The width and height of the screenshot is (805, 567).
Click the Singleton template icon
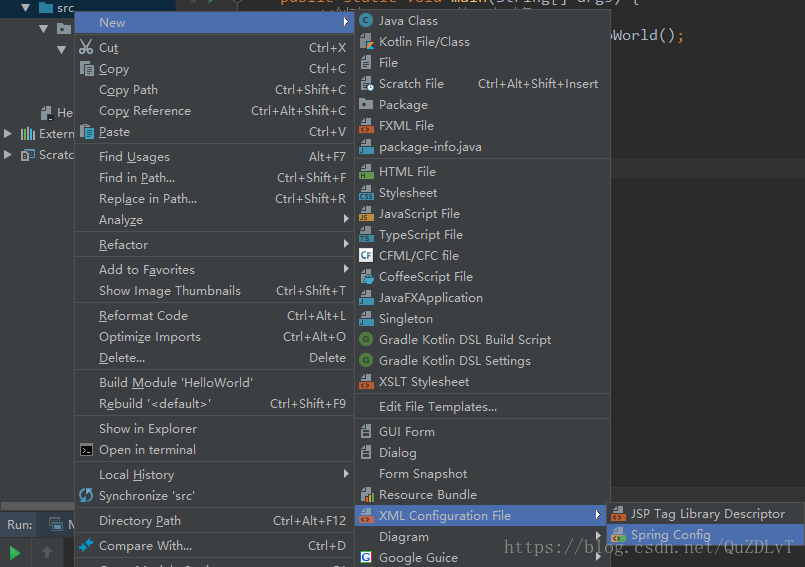point(366,319)
